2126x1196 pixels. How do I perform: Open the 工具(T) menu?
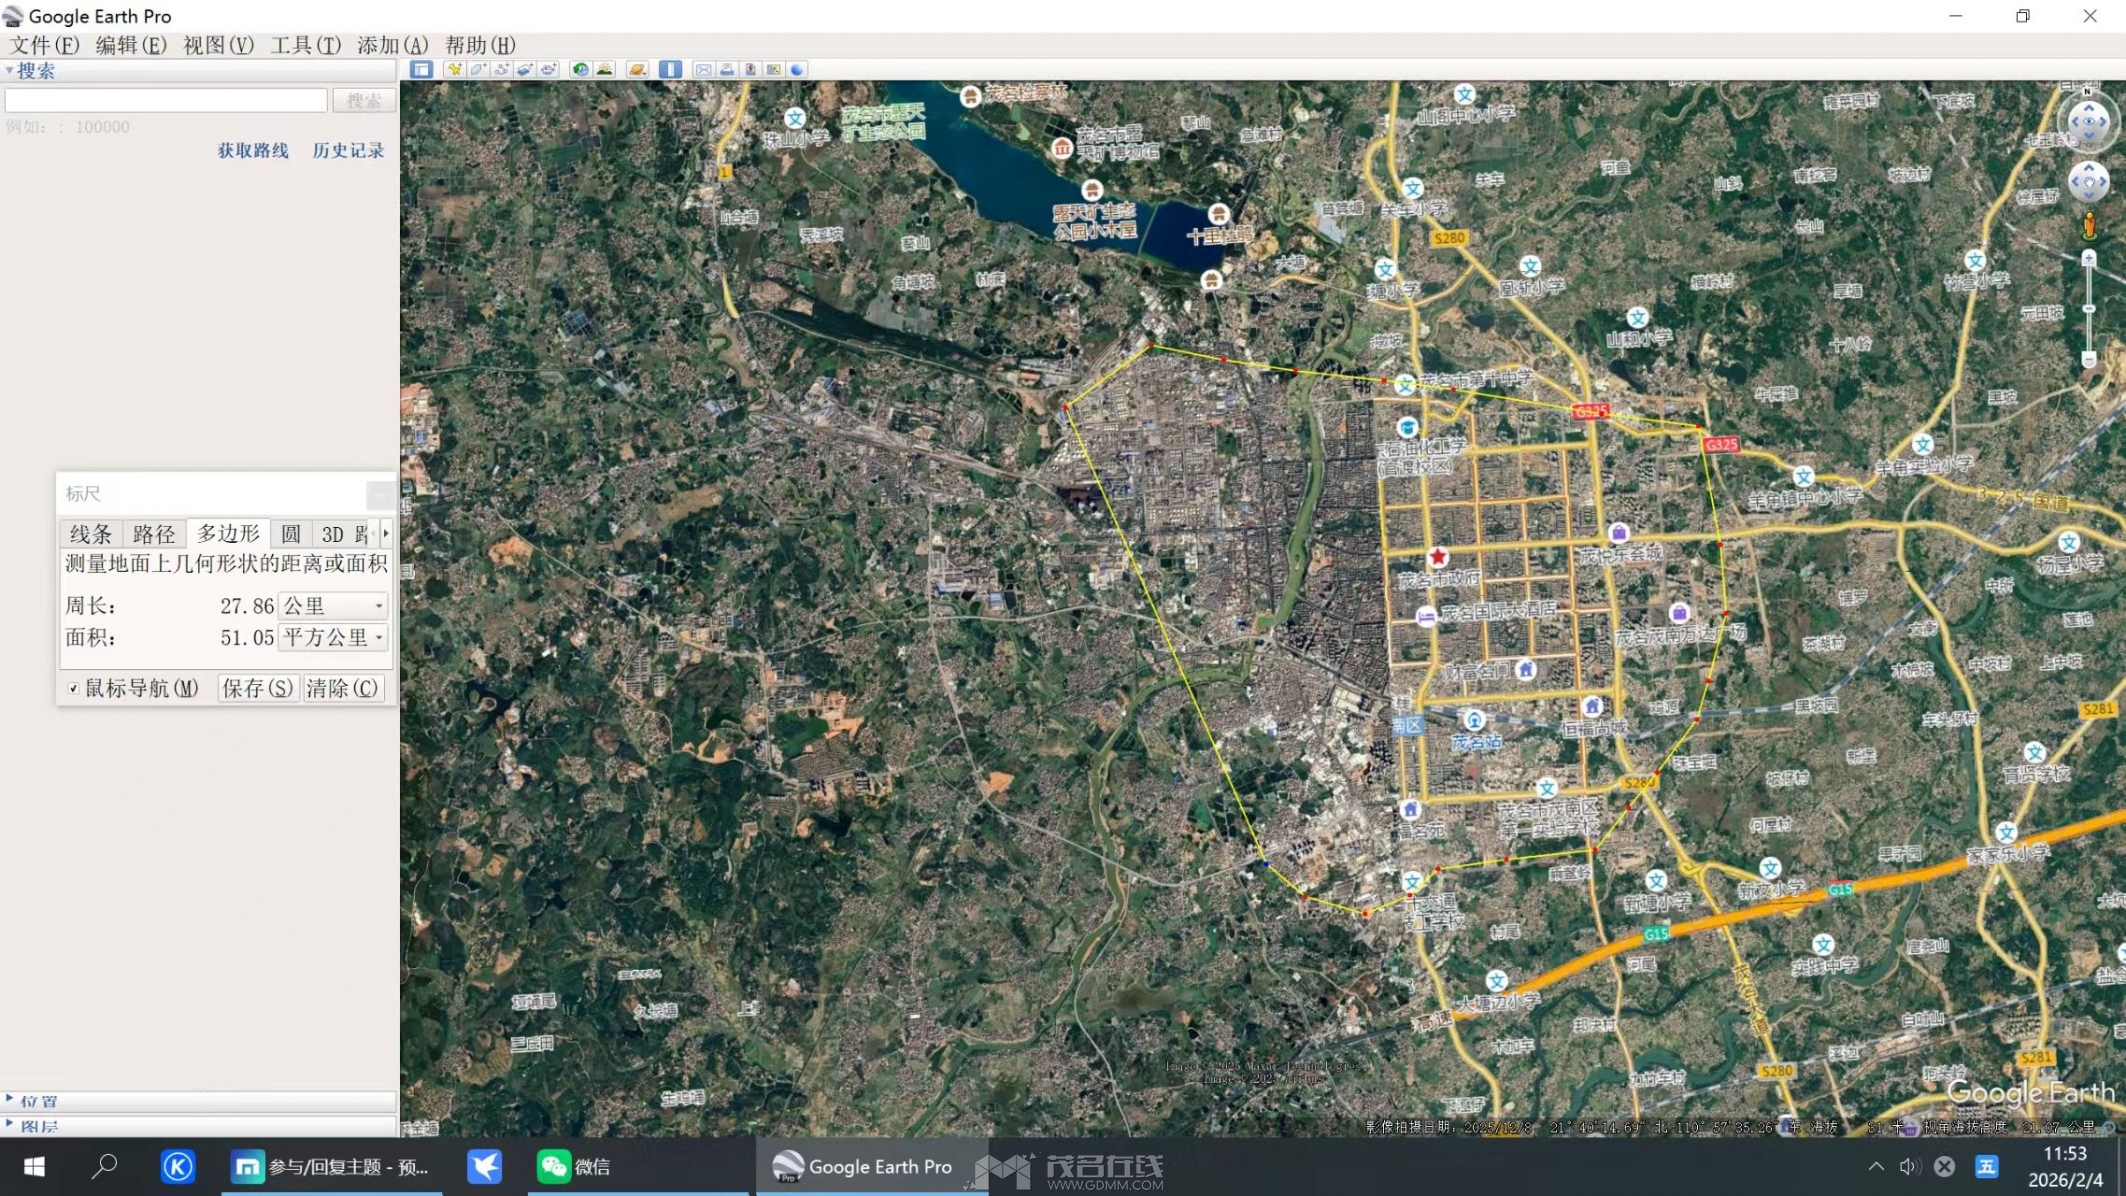[x=305, y=45]
